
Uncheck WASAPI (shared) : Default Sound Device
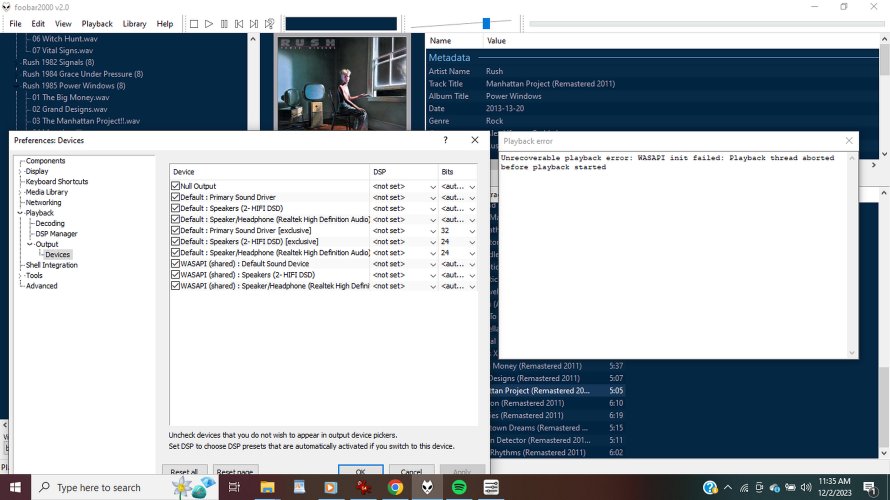point(175,264)
